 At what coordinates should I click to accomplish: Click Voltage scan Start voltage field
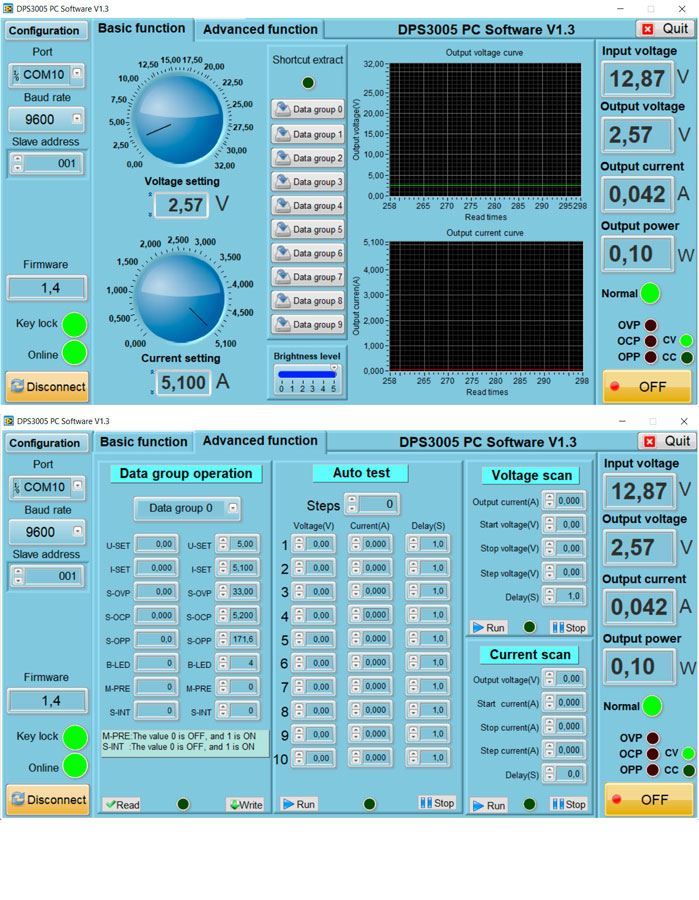coord(569,524)
